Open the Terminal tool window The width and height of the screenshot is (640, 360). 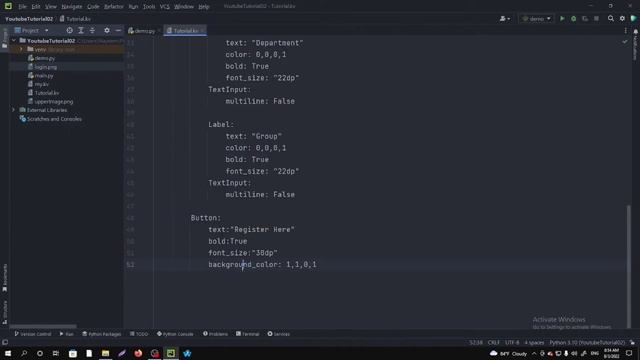(247, 334)
